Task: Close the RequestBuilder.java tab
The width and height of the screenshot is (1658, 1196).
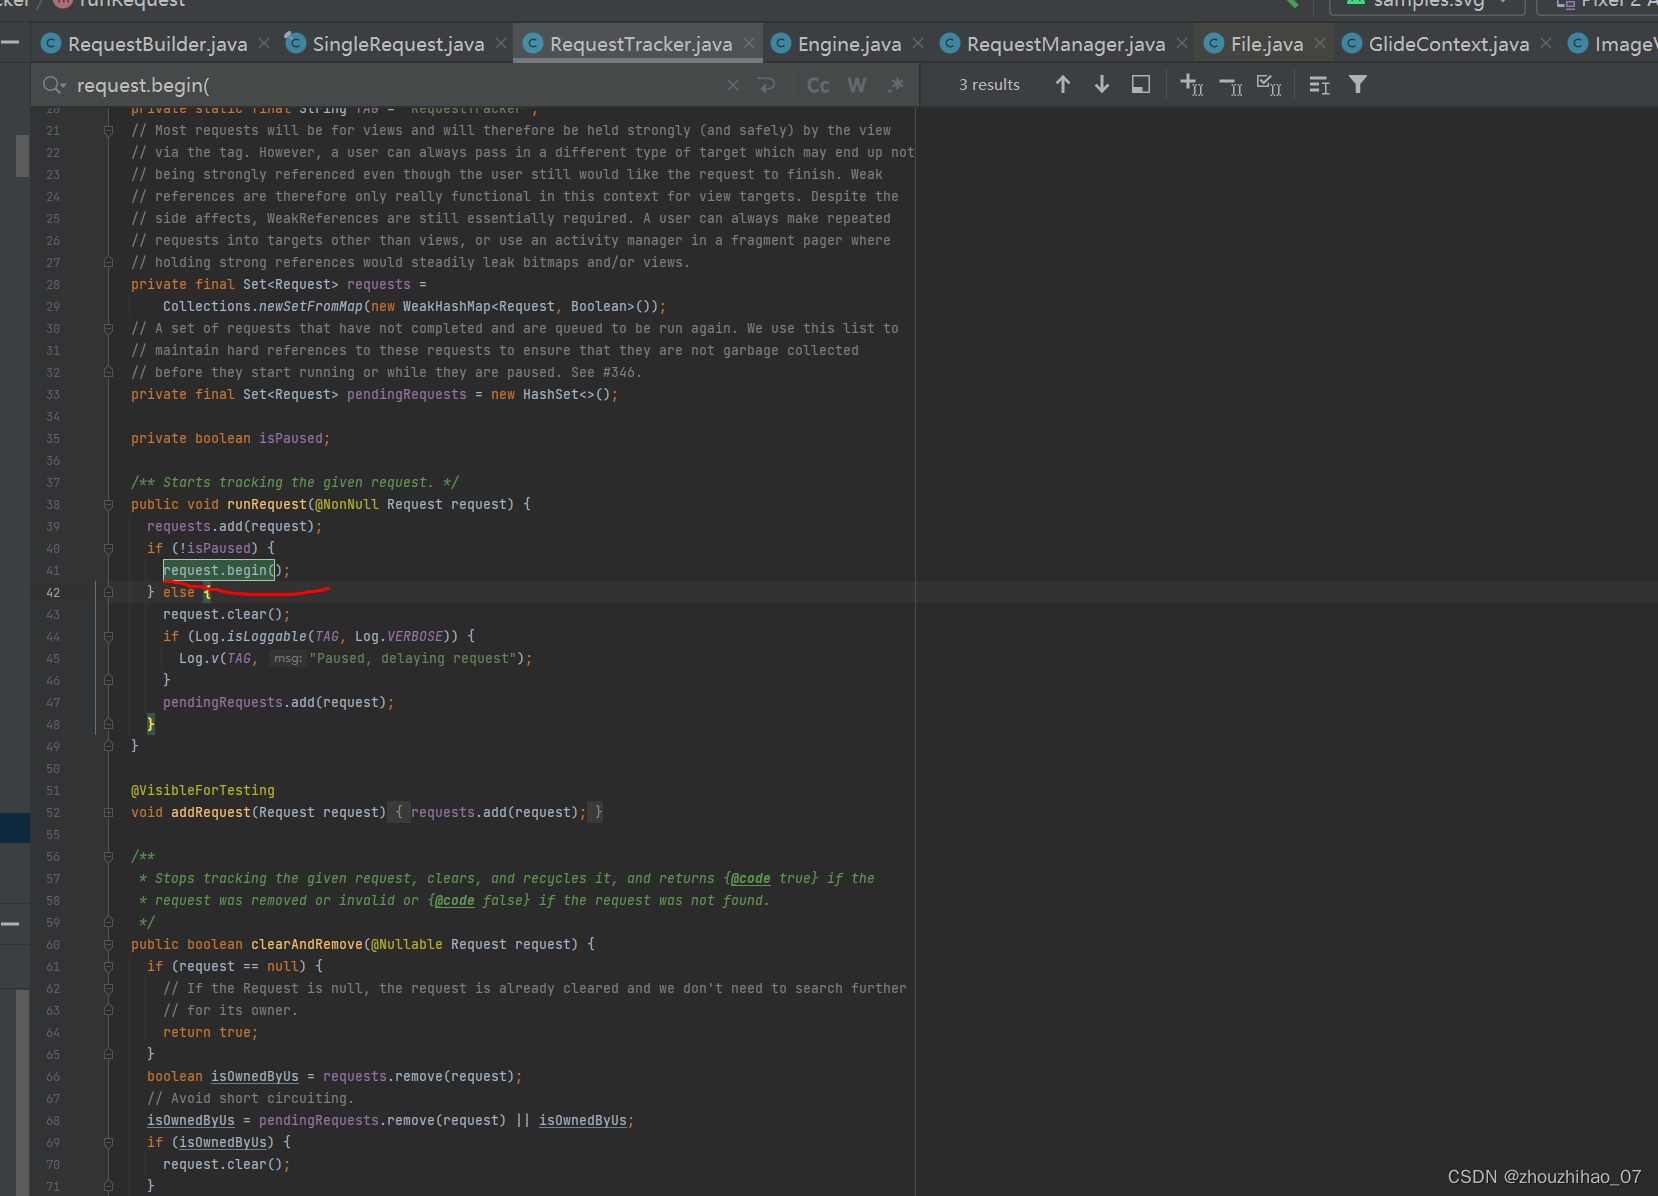Action: 264,43
